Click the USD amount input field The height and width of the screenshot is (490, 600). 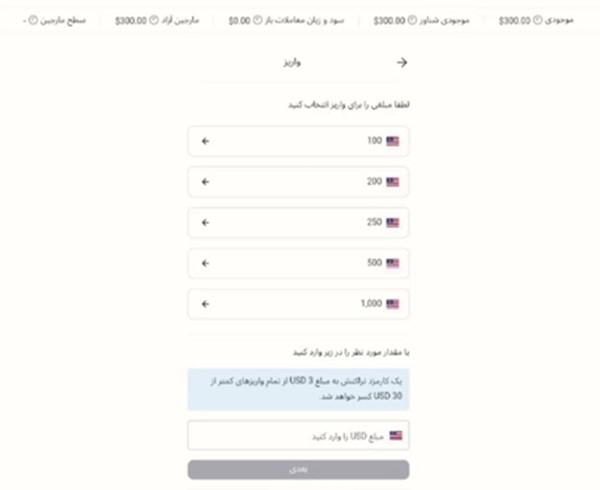(290, 436)
